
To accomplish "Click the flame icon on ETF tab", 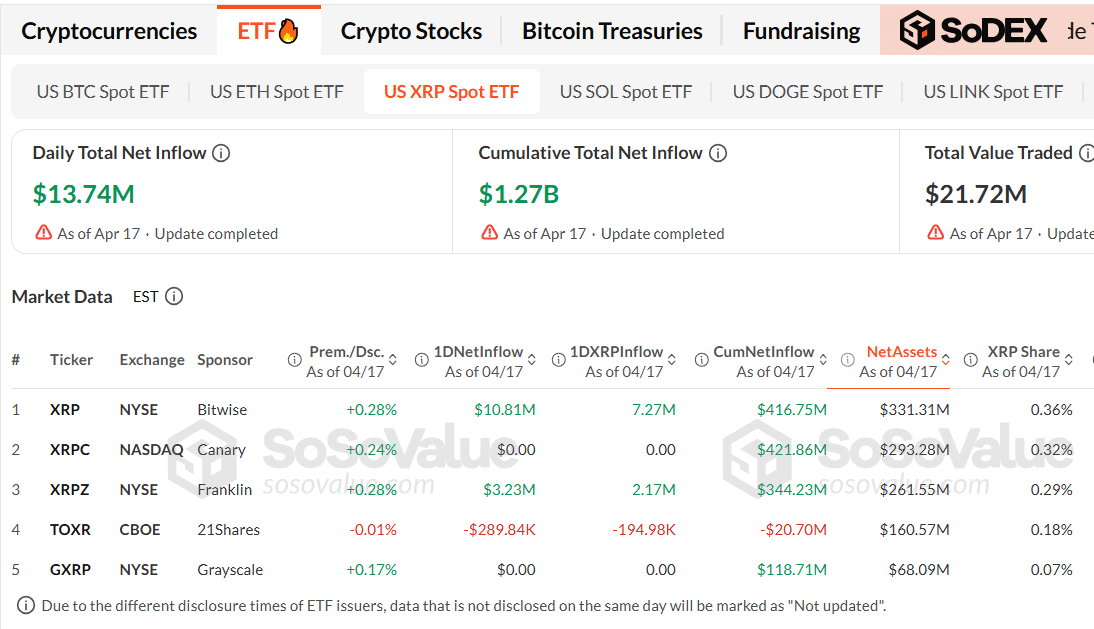I will [288, 29].
